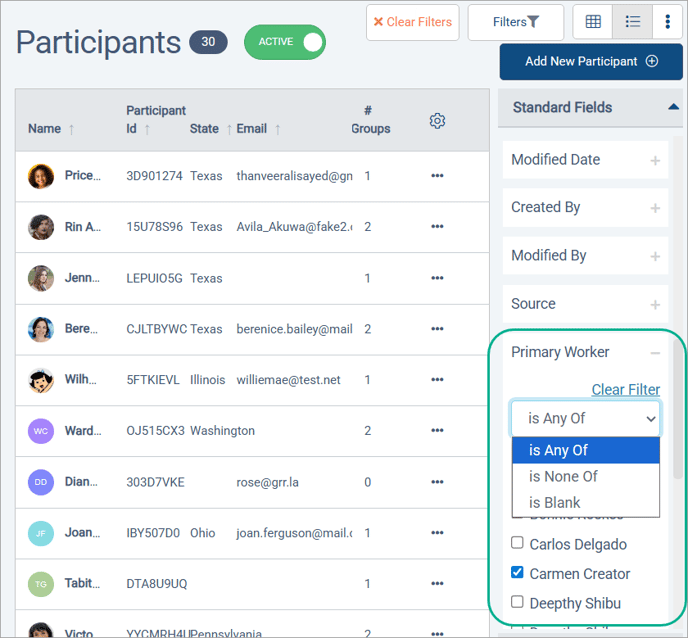Click the 'is Any Of' combo box
Image resolution: width=688 pixels, height=638 pixels.
pyautogui.click(x=586, y=419)
